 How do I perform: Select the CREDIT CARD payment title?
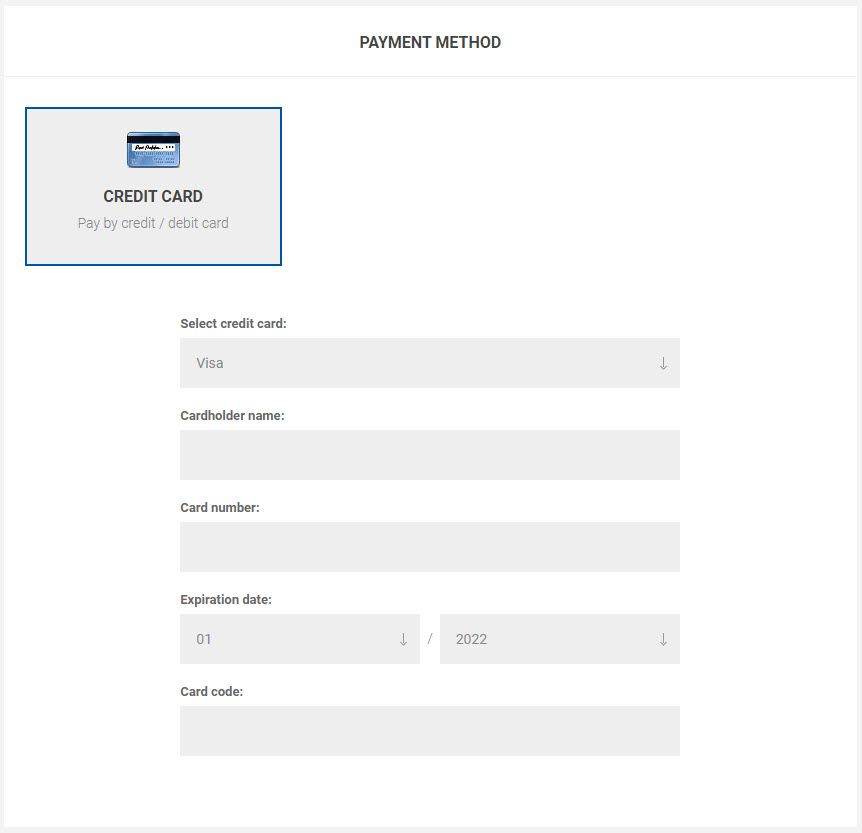tap(153, 197)
